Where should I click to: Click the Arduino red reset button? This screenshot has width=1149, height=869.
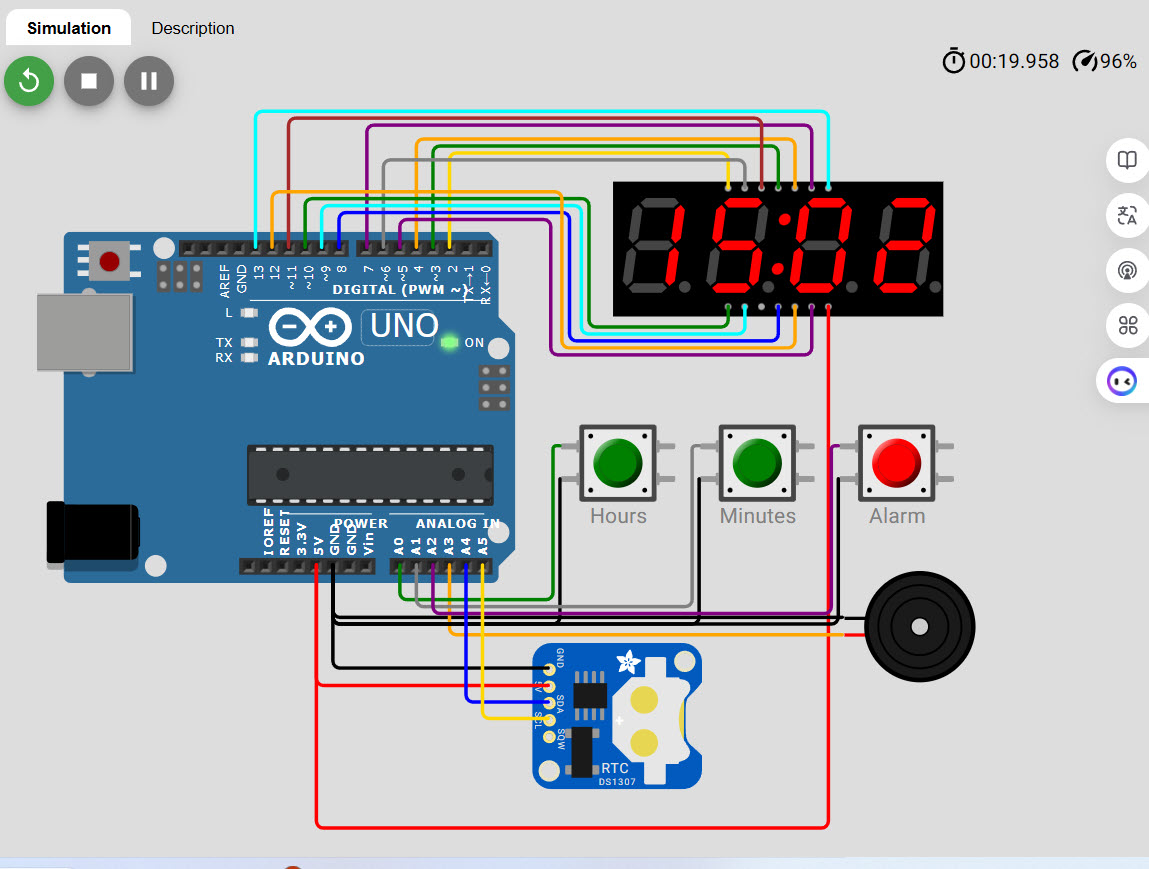tap(109, 262)
